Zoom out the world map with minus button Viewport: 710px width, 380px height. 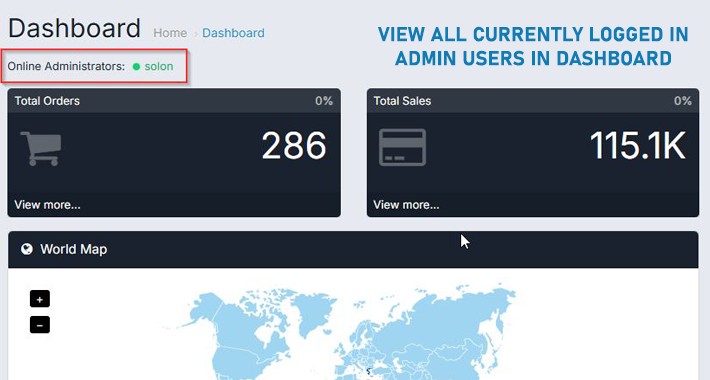40,325
